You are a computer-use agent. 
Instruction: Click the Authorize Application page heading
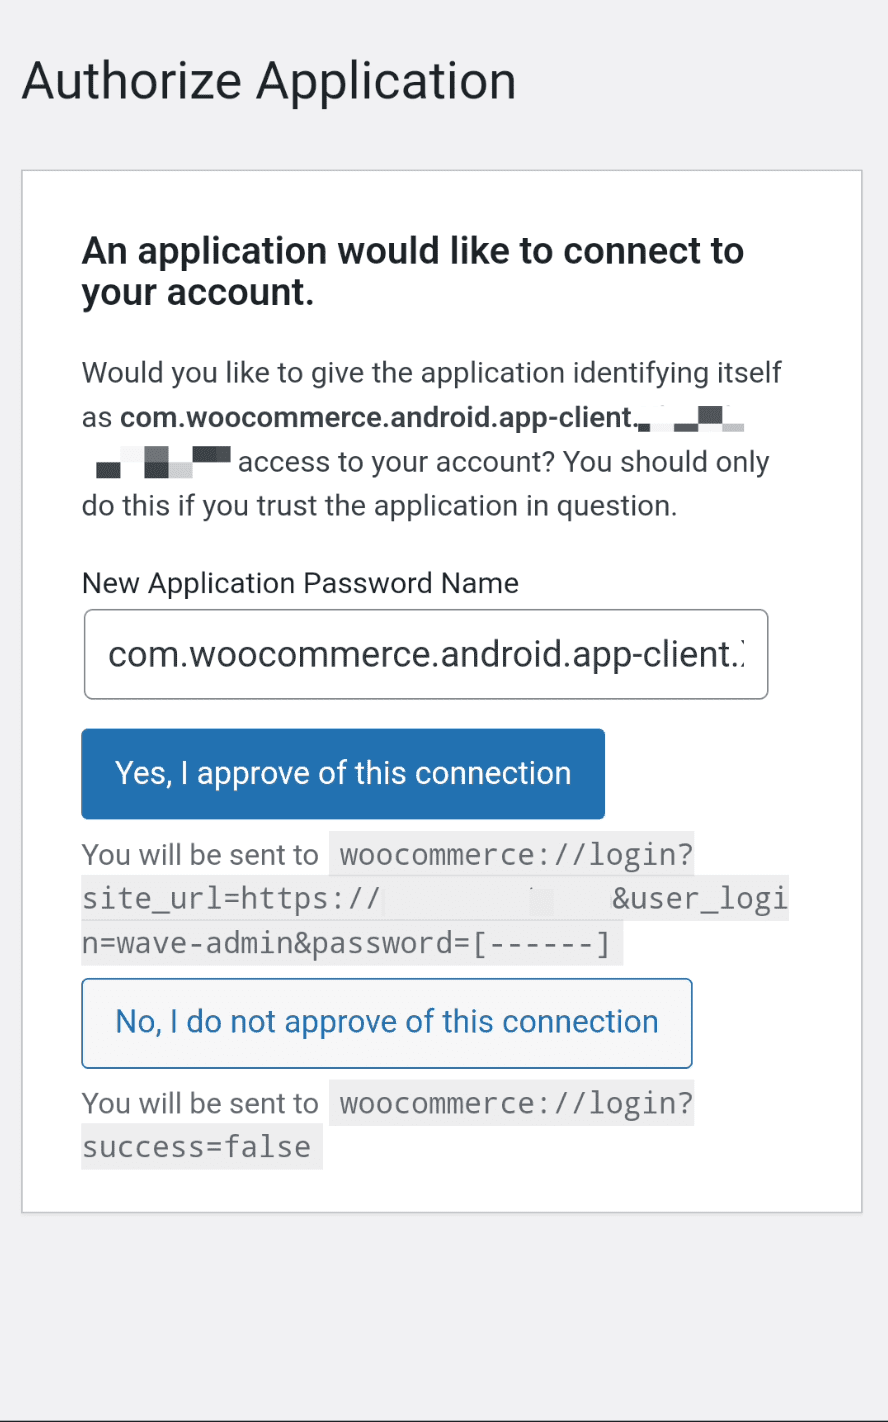[267, 80]
